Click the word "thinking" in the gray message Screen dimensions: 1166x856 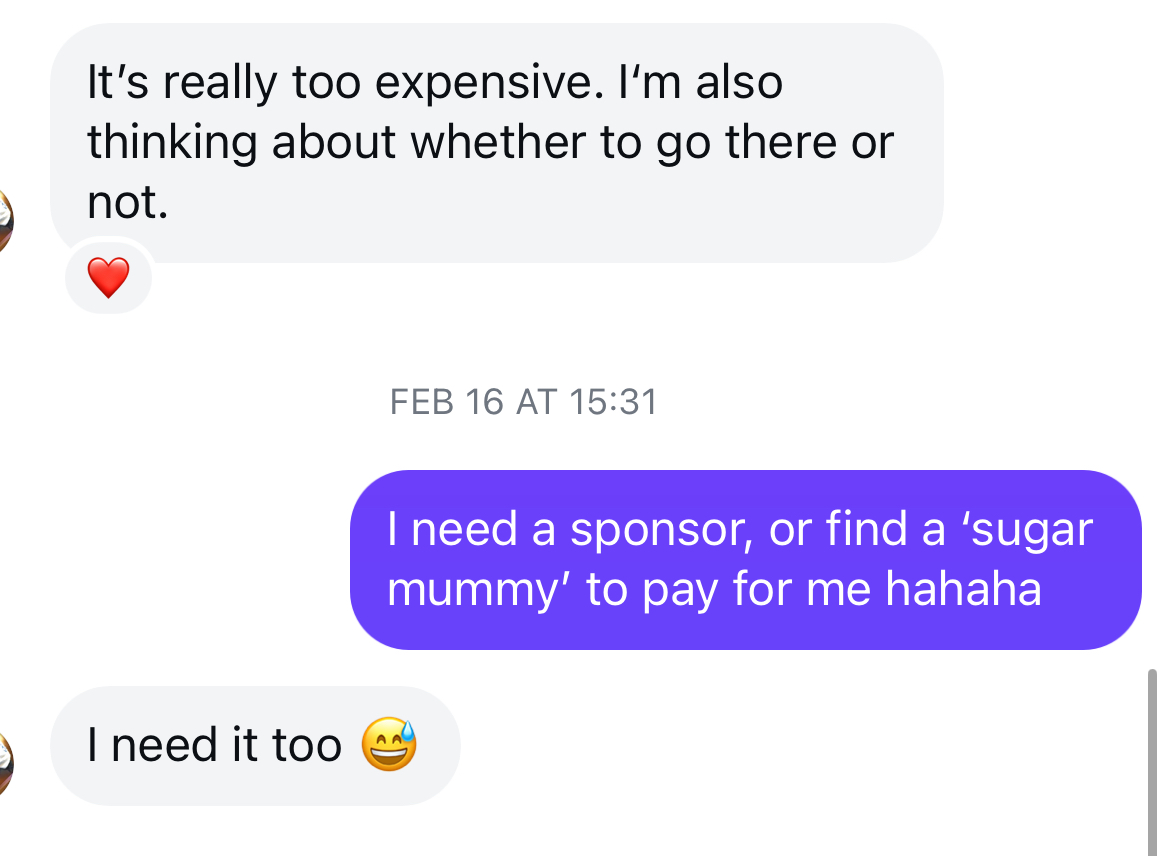coord(172,144)
